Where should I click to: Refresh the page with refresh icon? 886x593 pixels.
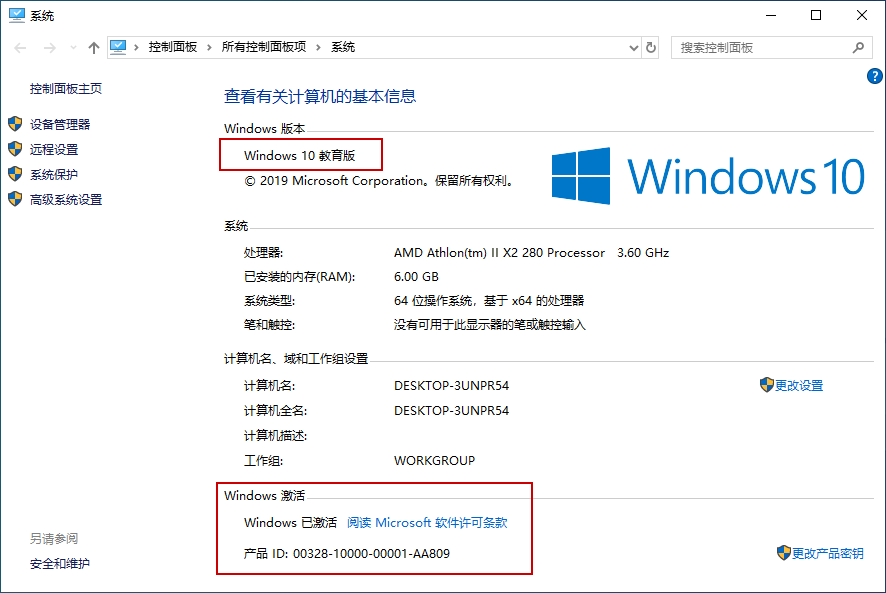[x=651, y=47]
